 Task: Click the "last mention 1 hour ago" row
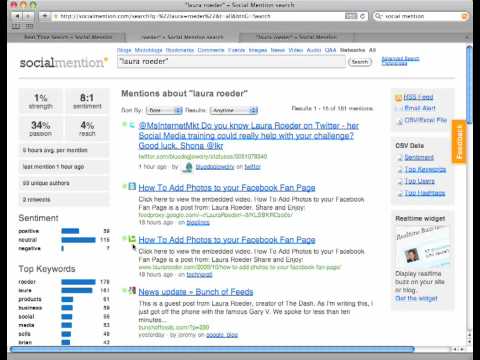tap(64, 166)
